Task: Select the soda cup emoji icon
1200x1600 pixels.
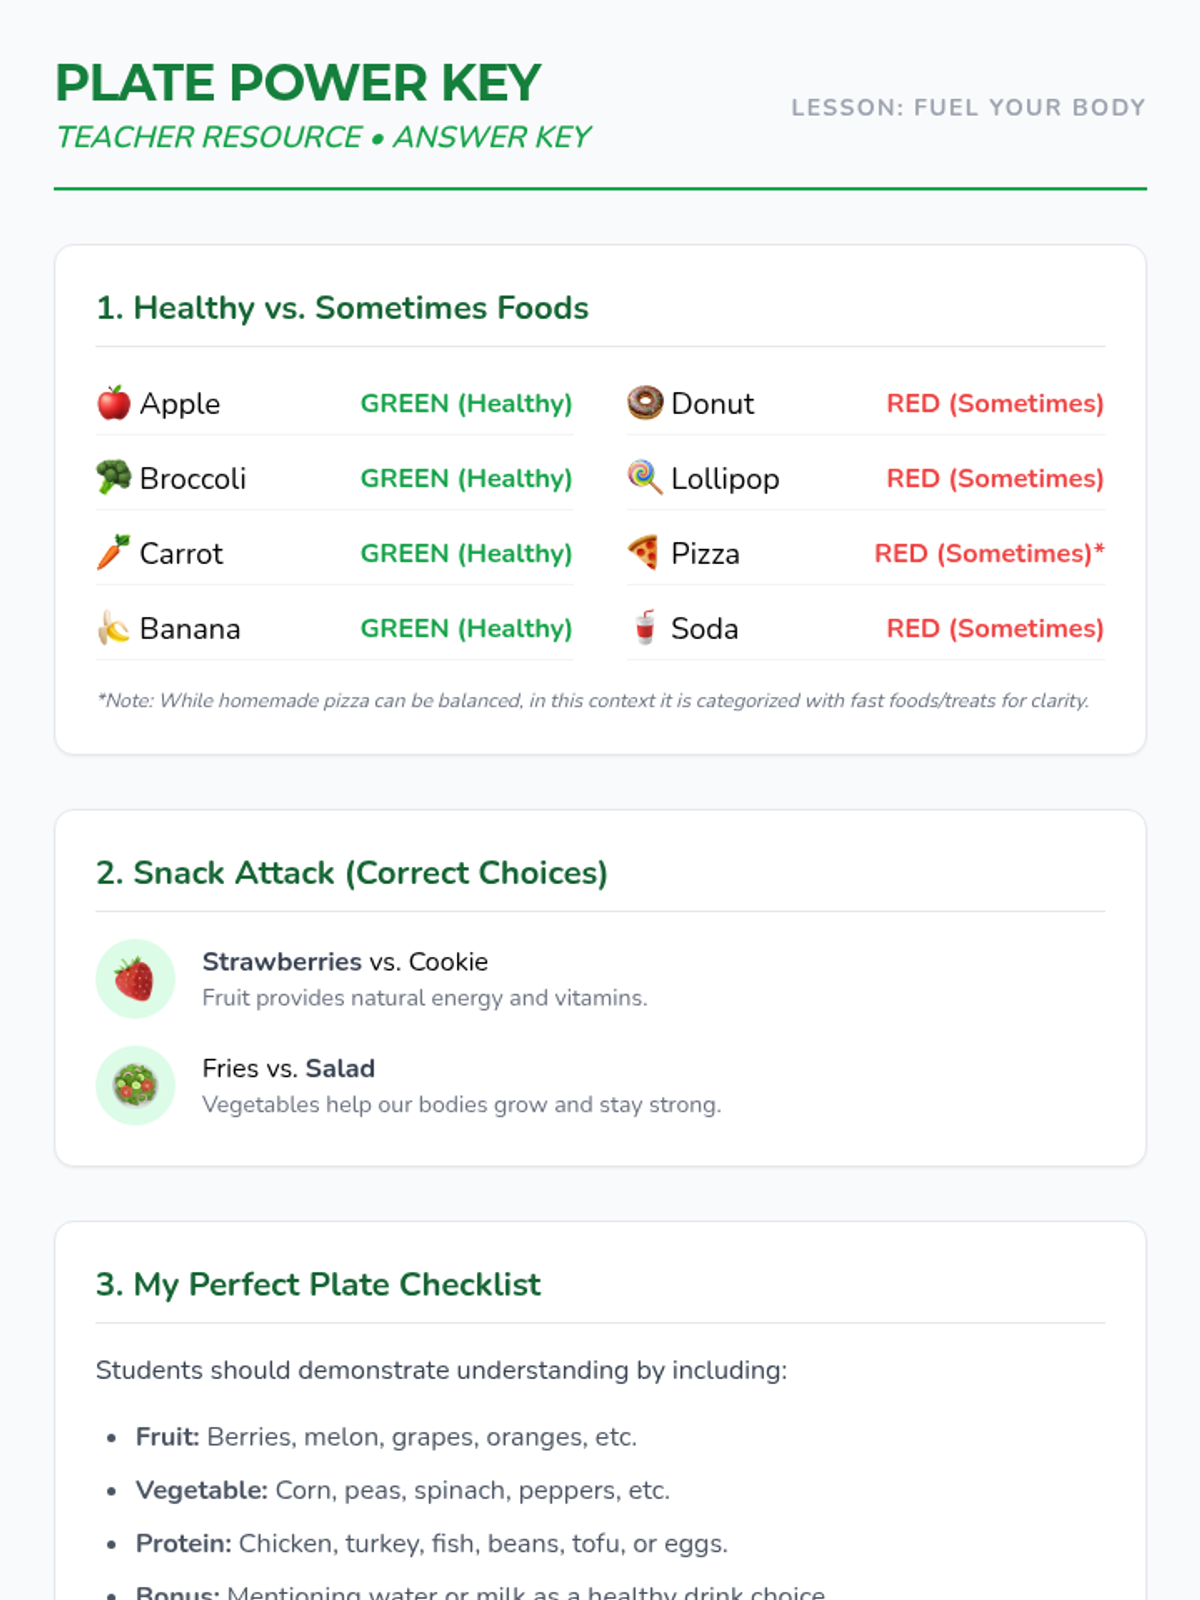Action: [645, 628]
